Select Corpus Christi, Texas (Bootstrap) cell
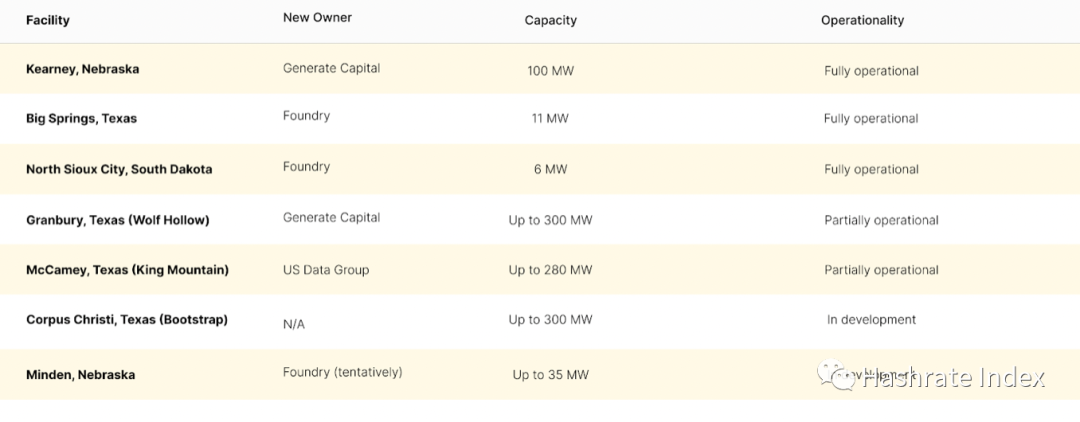This screenshot has height=422, width=1080. coord(127,320)
